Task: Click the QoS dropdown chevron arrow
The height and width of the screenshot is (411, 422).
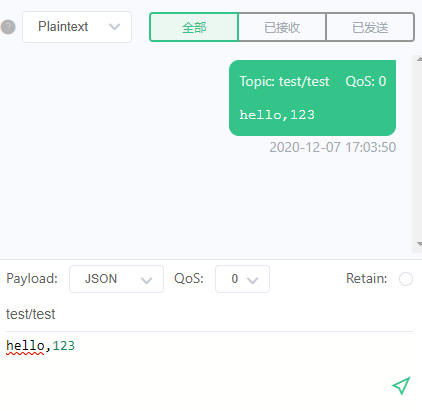Action: (x=253, y=280)
